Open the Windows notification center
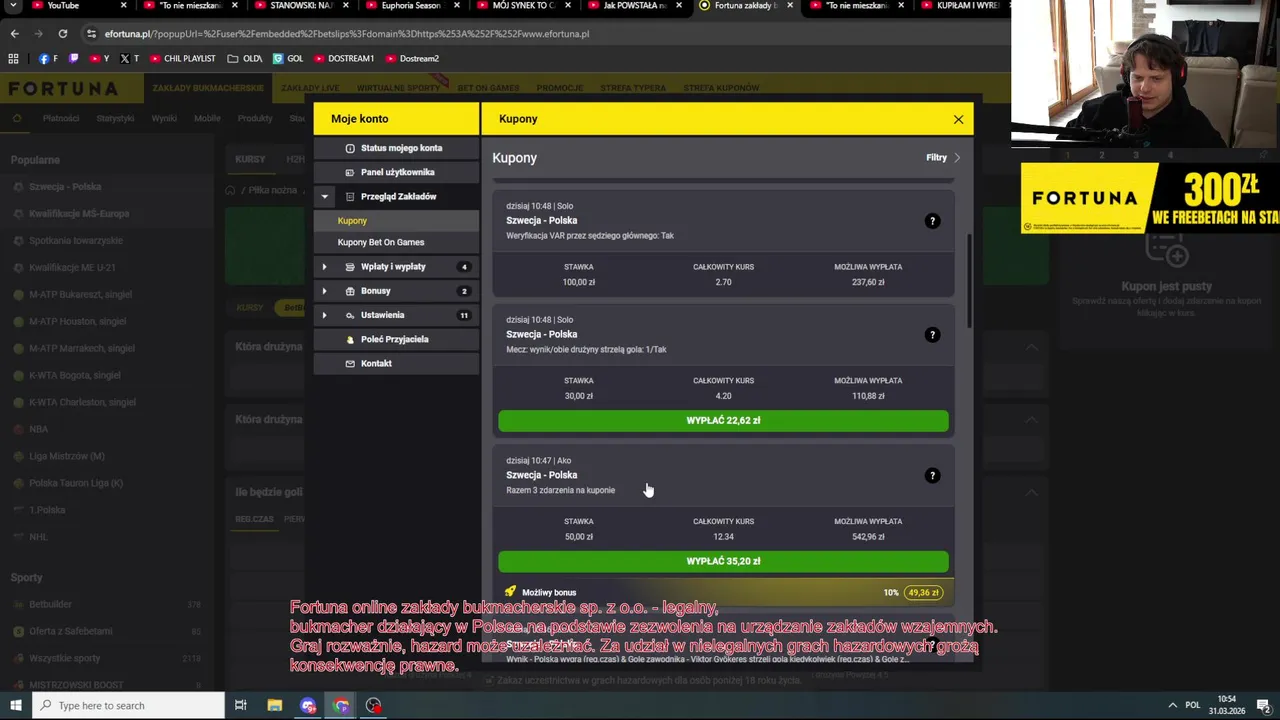This screenshot has height=720, width=1280. click(1264, 706)
